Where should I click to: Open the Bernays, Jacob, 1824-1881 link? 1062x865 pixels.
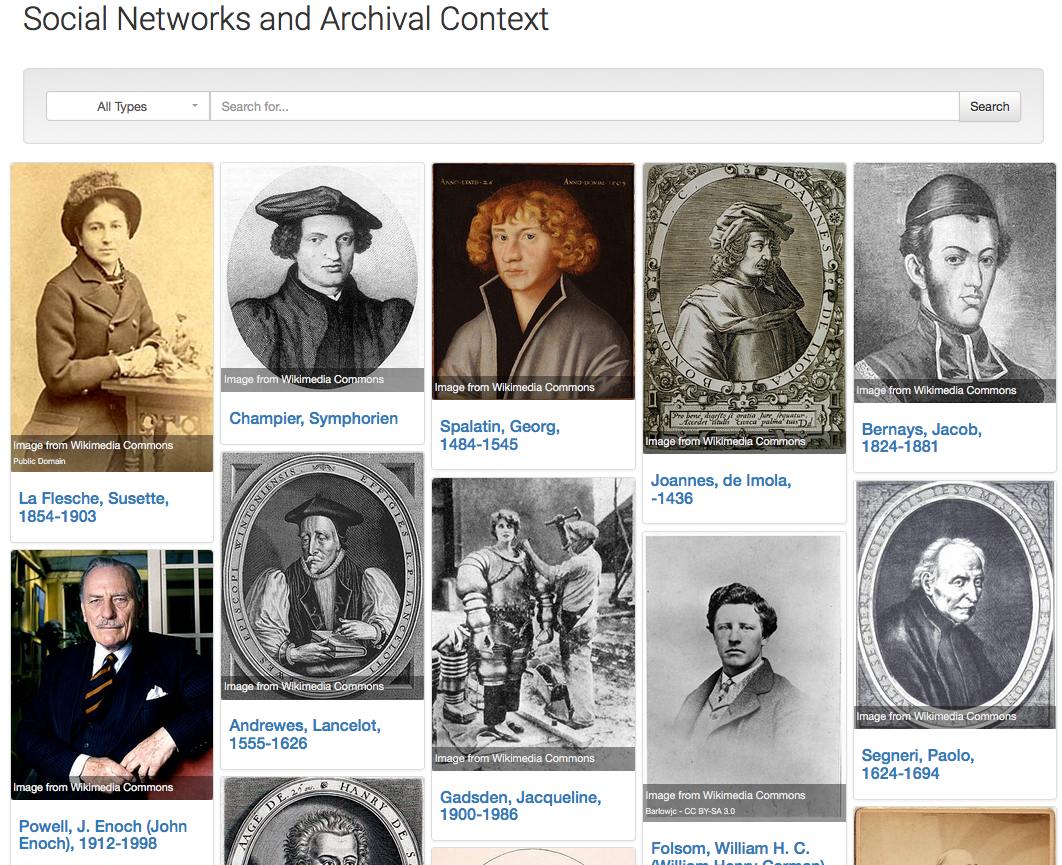click(921, 438)
